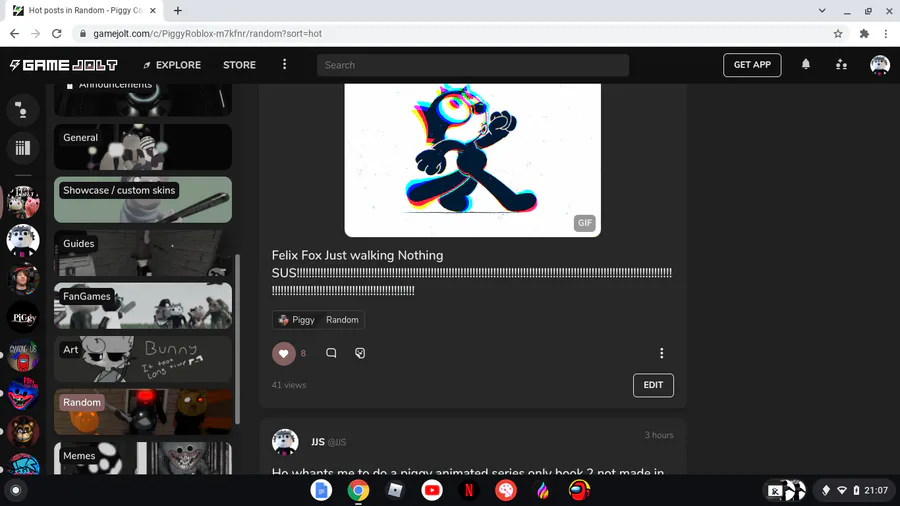Open user avatar account menu

coord(879,65)
